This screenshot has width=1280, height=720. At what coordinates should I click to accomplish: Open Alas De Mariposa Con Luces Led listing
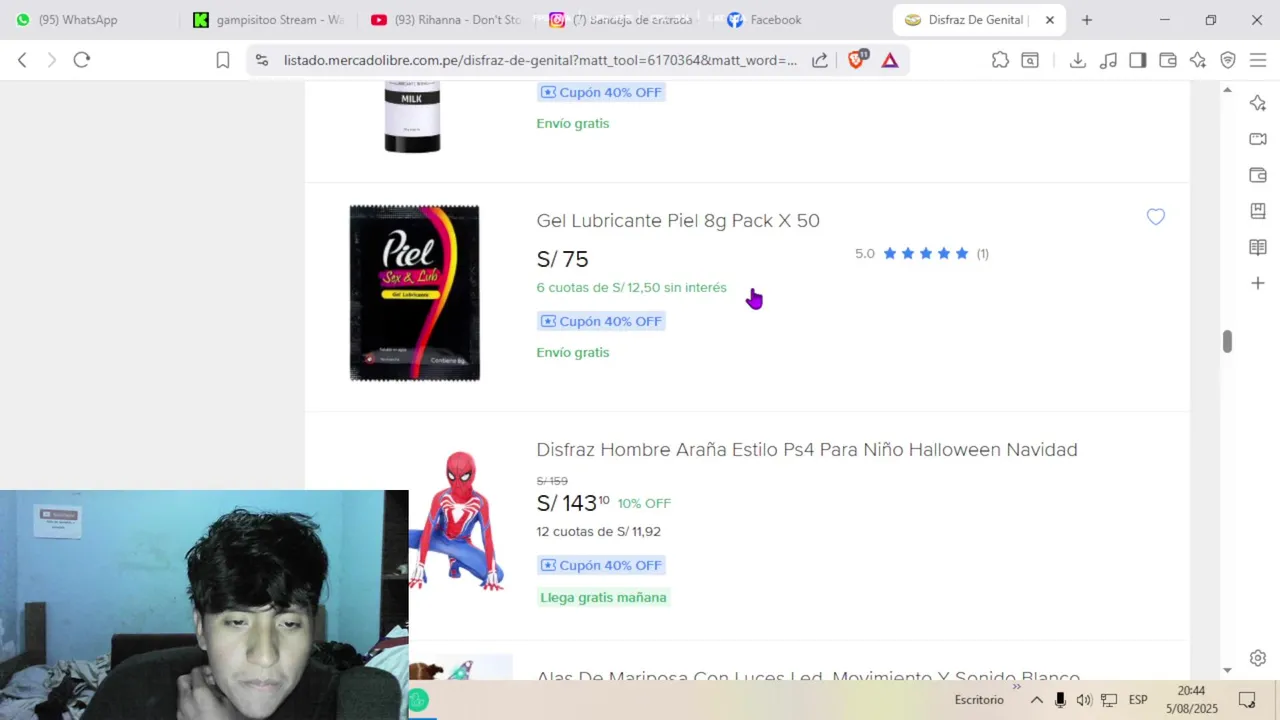pyautogui.click(x=808, y=677)
